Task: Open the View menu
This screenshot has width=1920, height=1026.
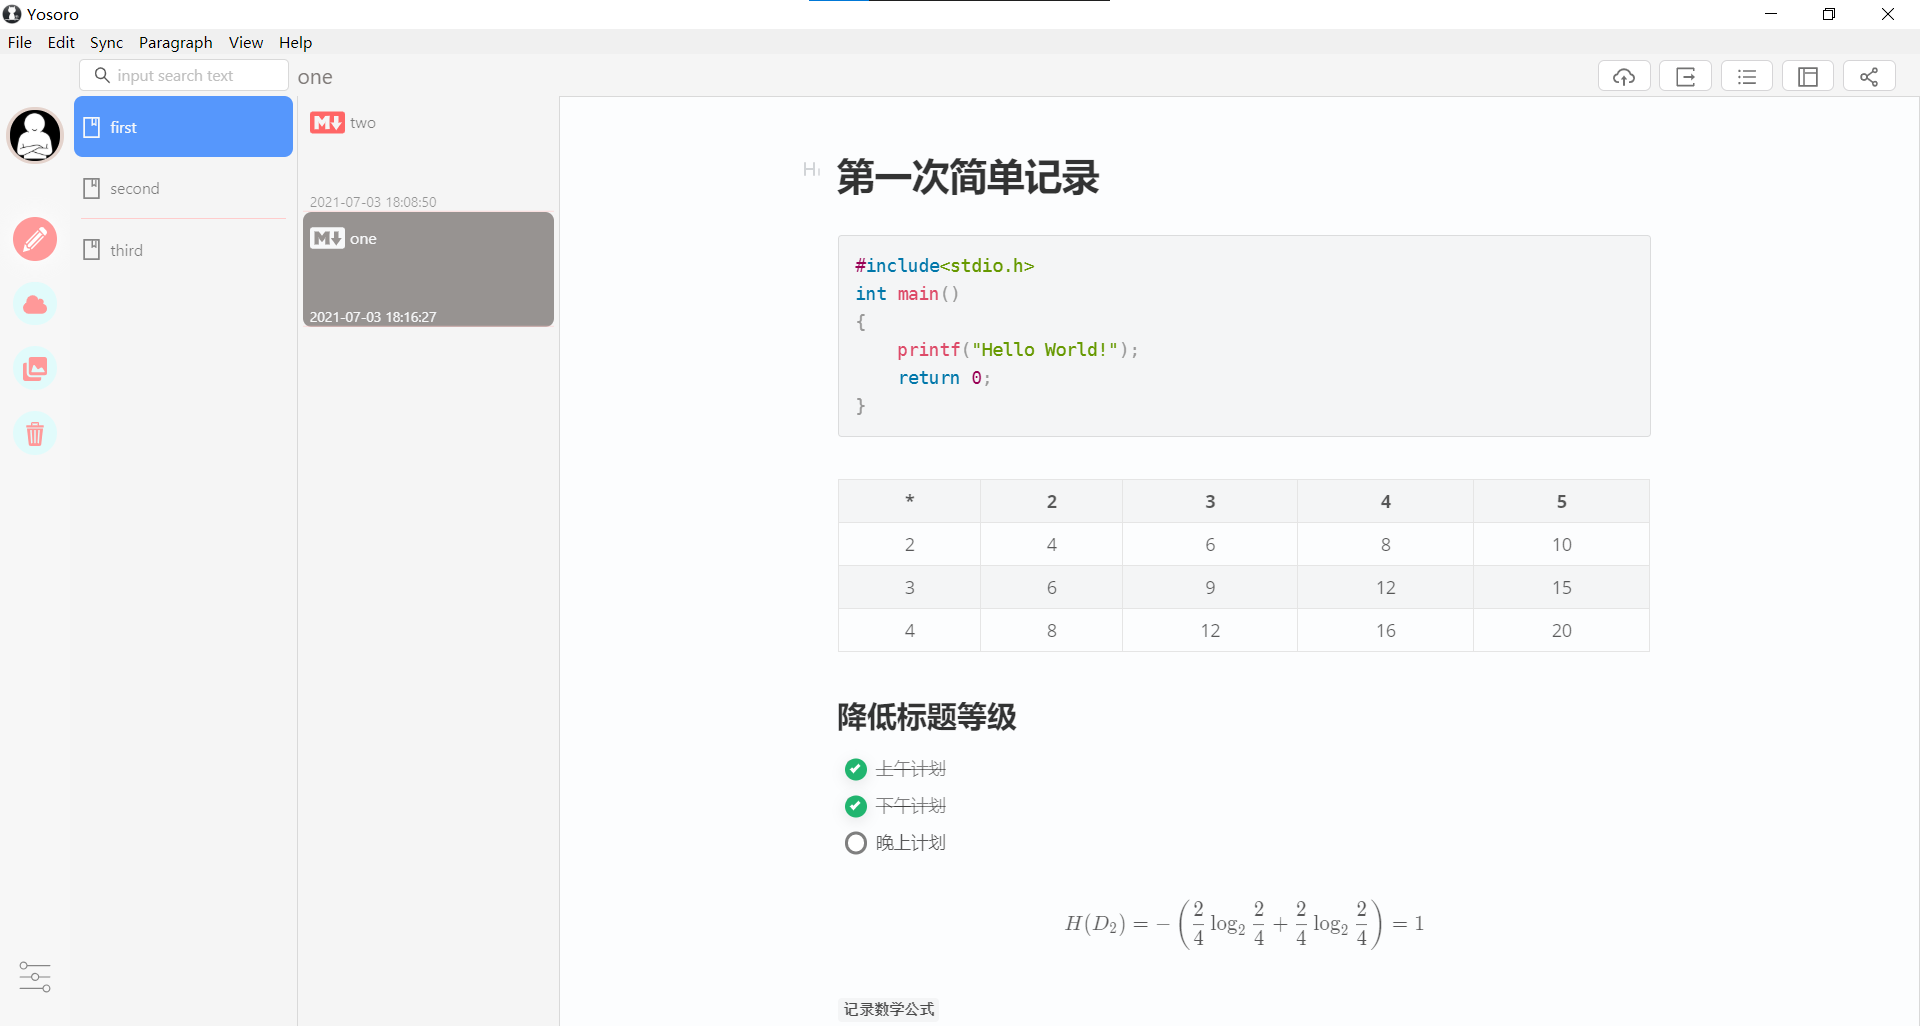Action: [245, 42]
